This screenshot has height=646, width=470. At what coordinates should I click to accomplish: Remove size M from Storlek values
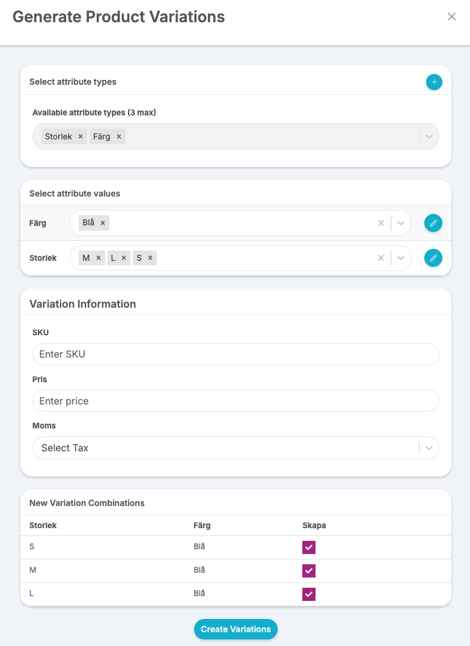coord(98,258)
